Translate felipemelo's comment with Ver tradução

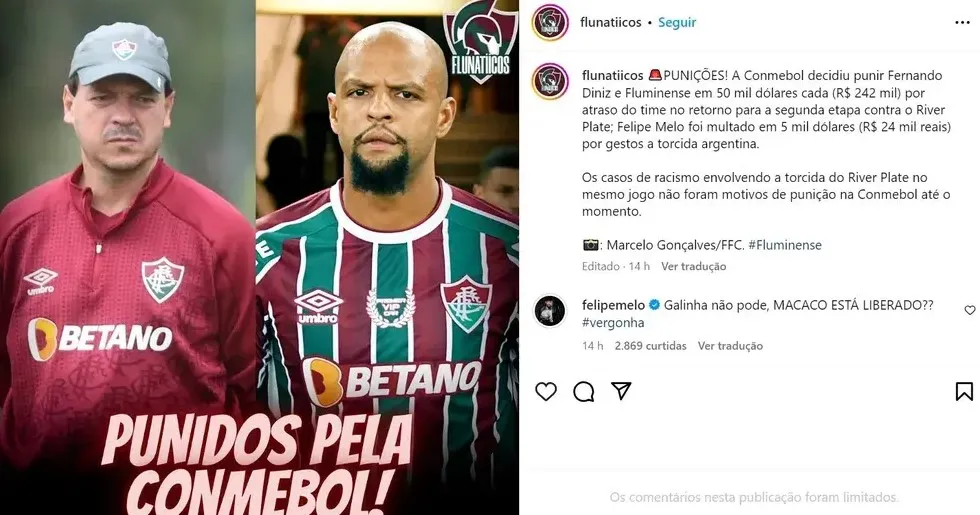731,346
